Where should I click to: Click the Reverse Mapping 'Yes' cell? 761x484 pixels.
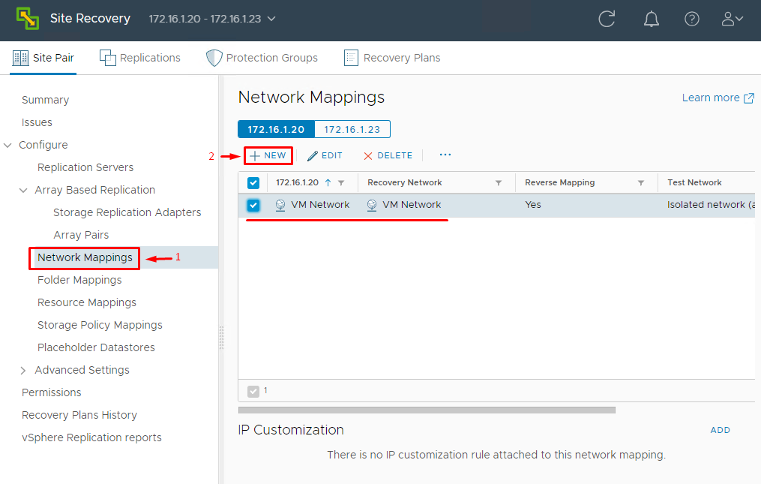pyautogui.click(x=533, y=205)
